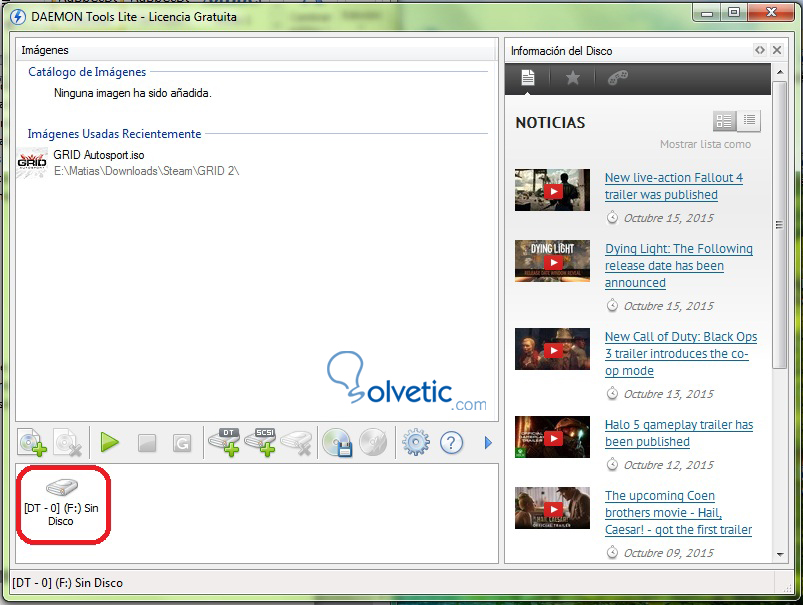Click the news panel scrollbar thumb
803x605 pixels.
780,225
